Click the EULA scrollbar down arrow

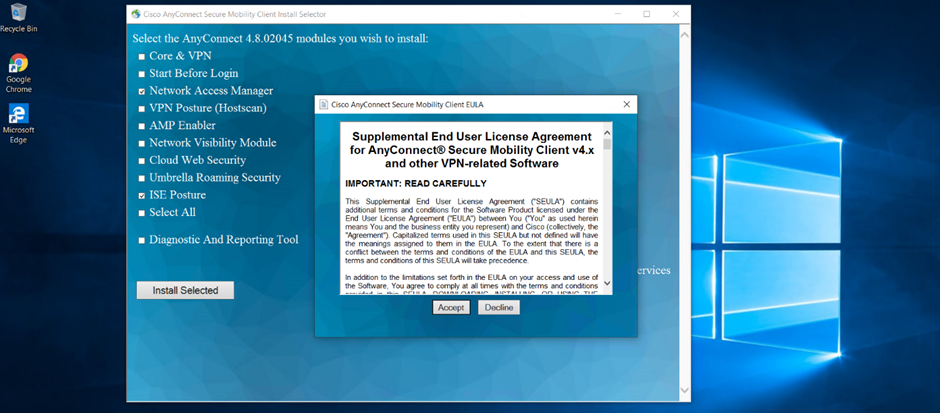(x=607, y=283)
